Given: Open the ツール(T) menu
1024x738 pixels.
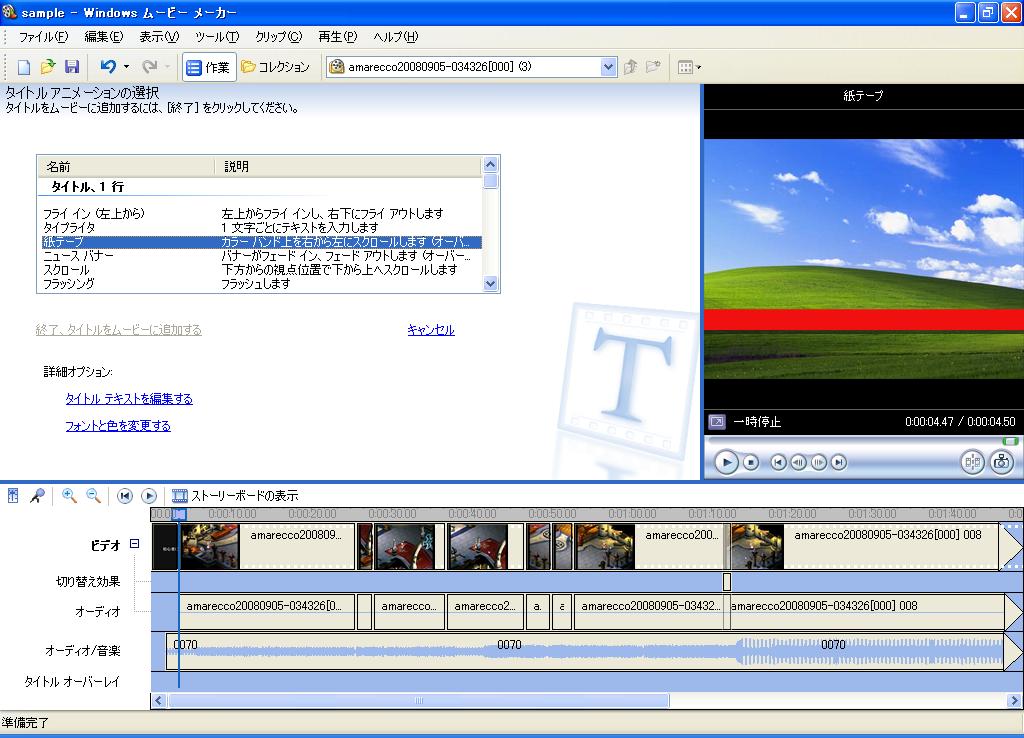Looking at the screenshot, I should pos(217,37).
